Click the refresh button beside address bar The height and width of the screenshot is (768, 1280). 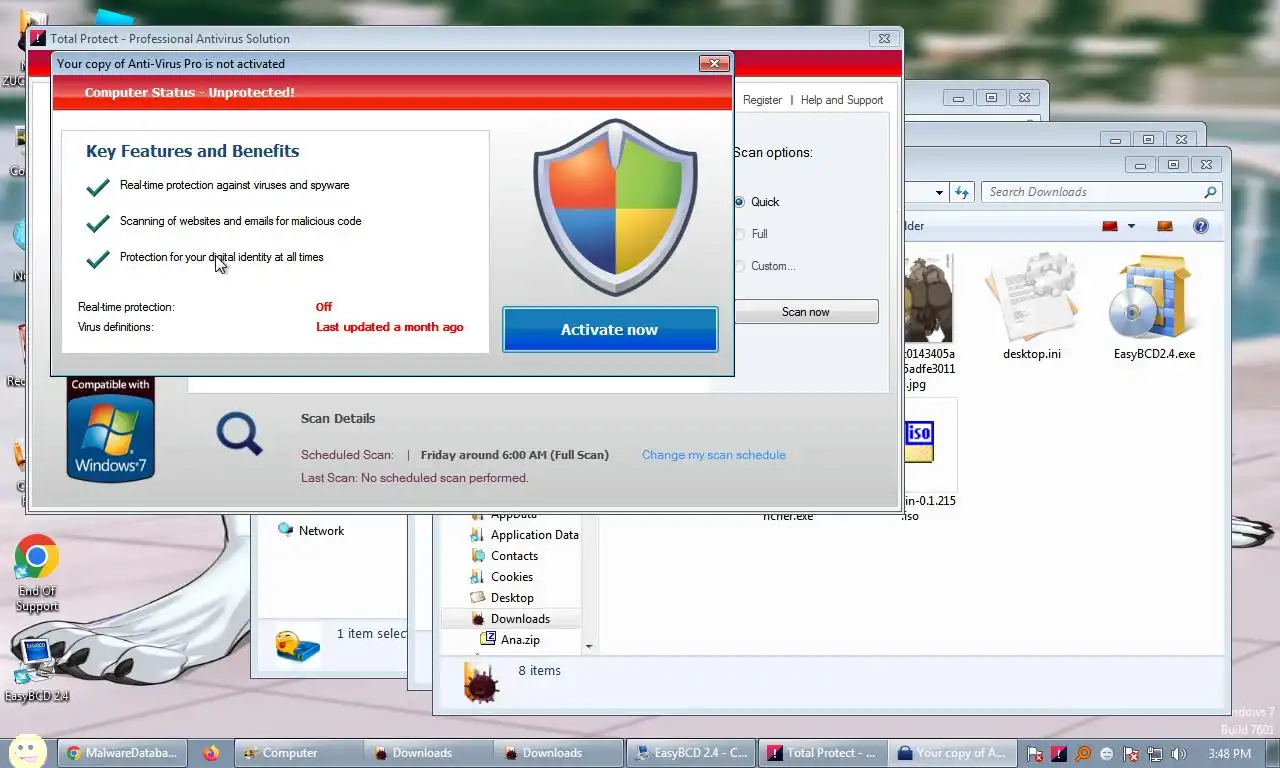pyautogui.click(x=962, y=192)
